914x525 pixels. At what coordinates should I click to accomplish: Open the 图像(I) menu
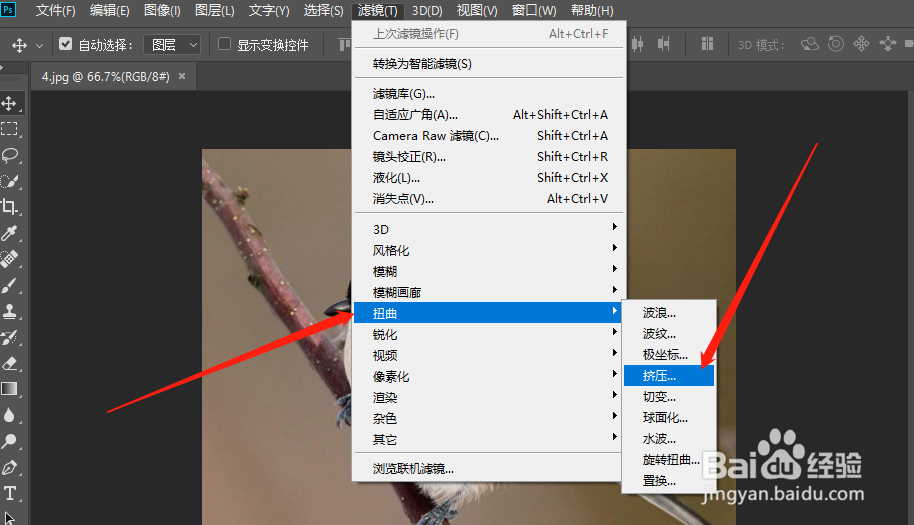point(162,10)
